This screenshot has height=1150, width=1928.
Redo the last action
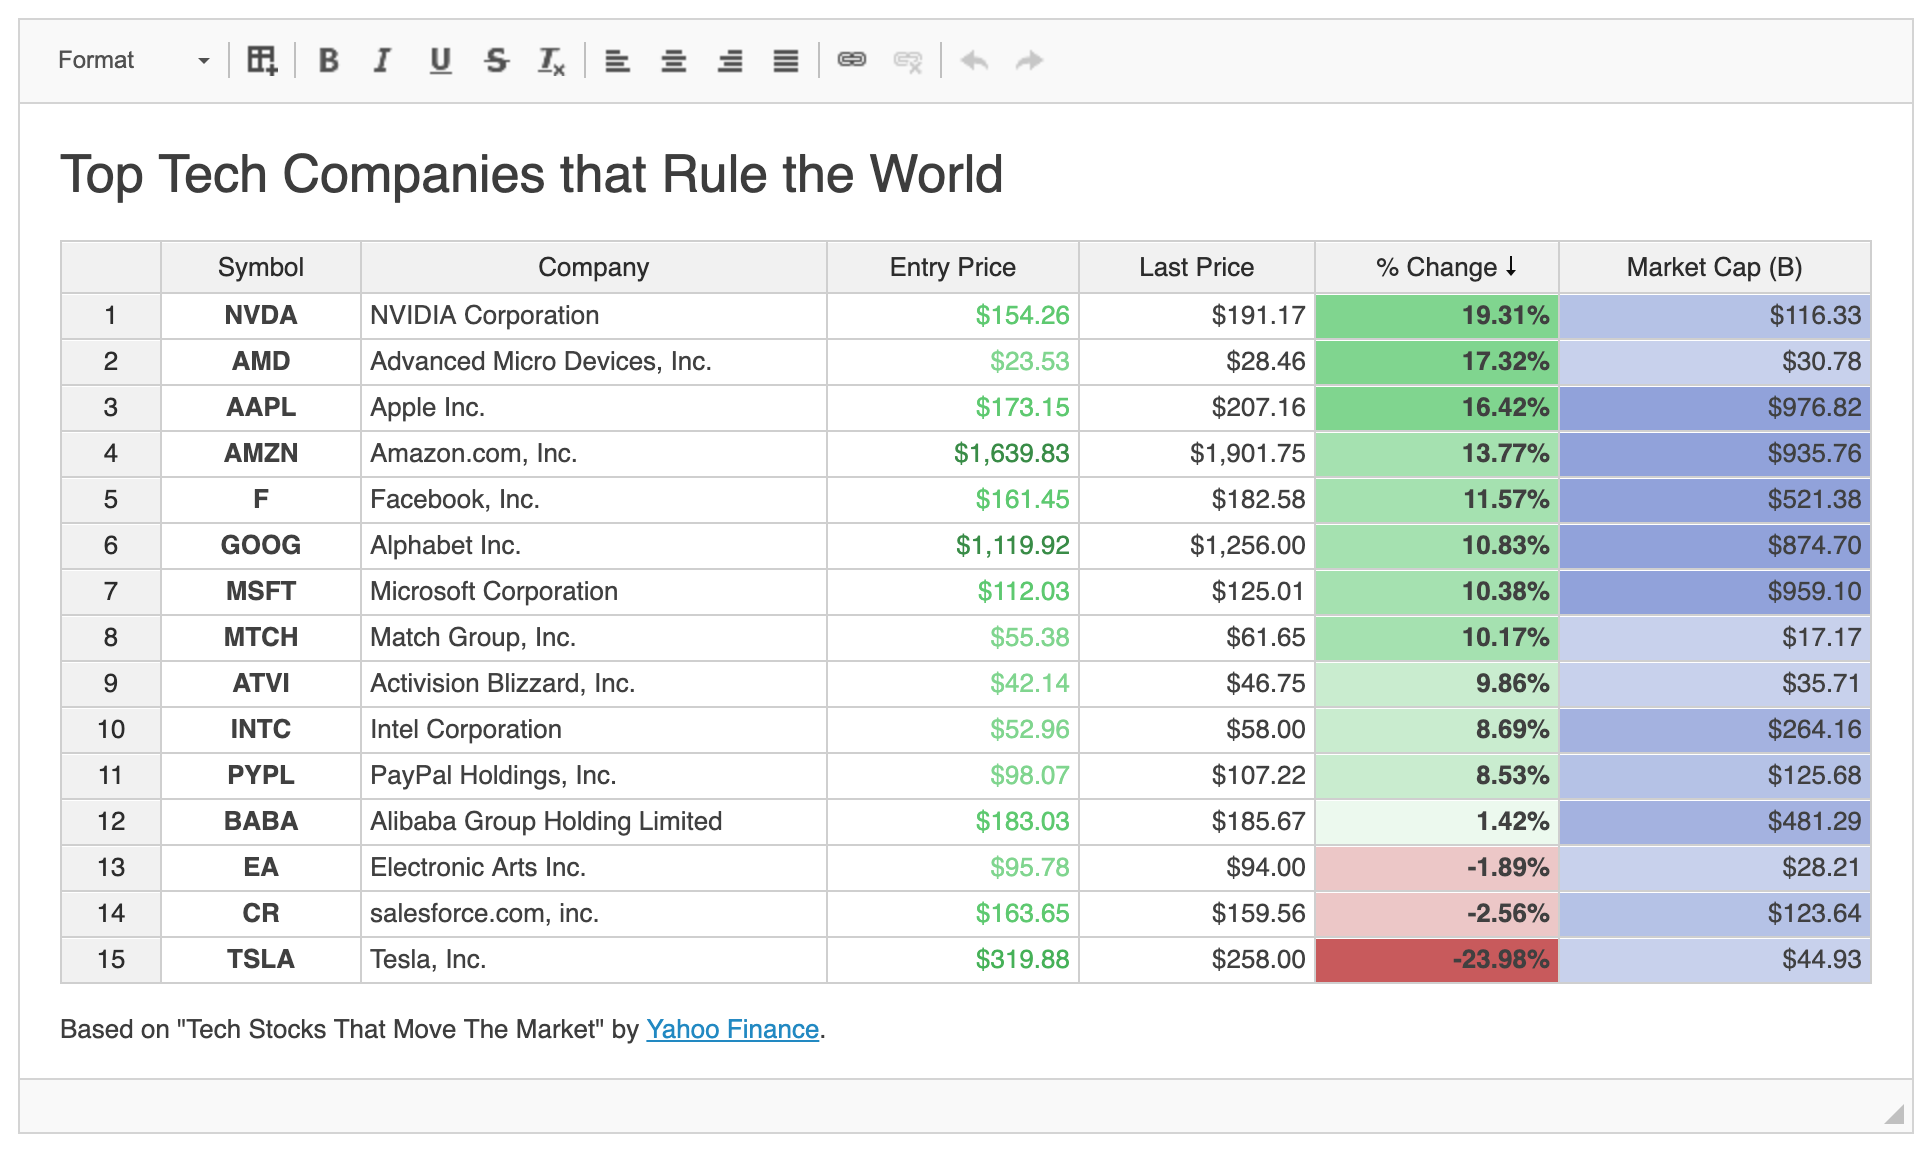point(1029,61)
